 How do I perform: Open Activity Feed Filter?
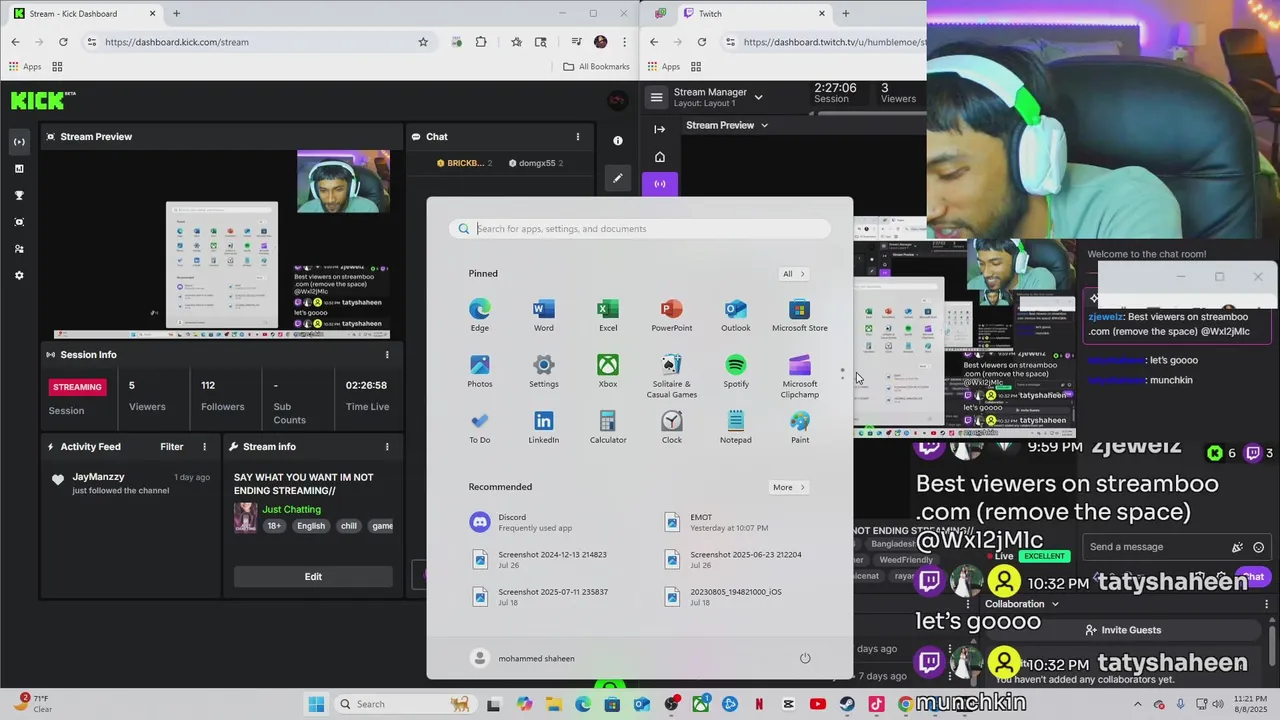(172, 447)
